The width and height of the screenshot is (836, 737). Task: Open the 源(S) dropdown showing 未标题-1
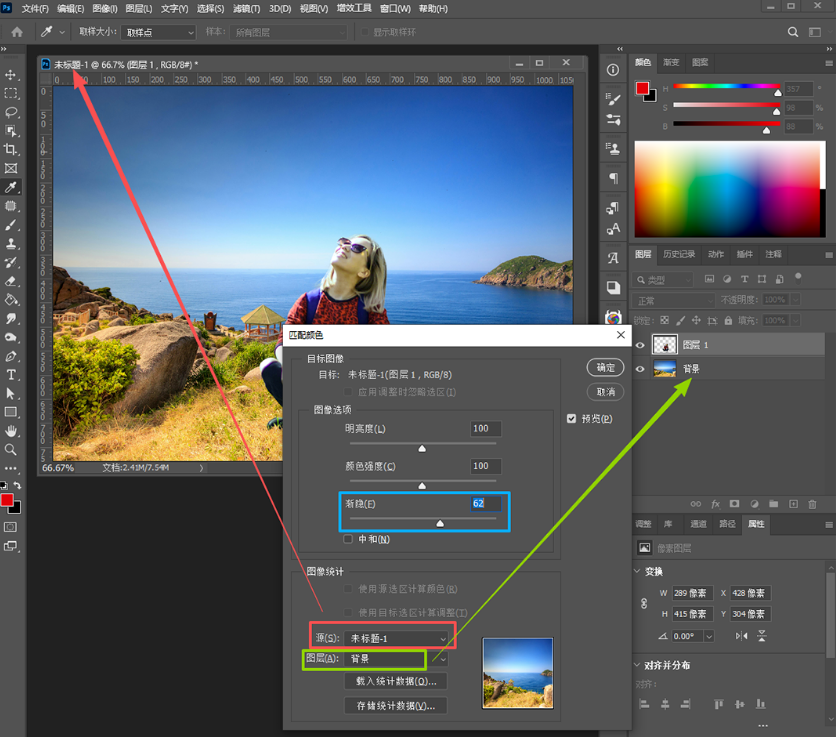pos(396,638)
